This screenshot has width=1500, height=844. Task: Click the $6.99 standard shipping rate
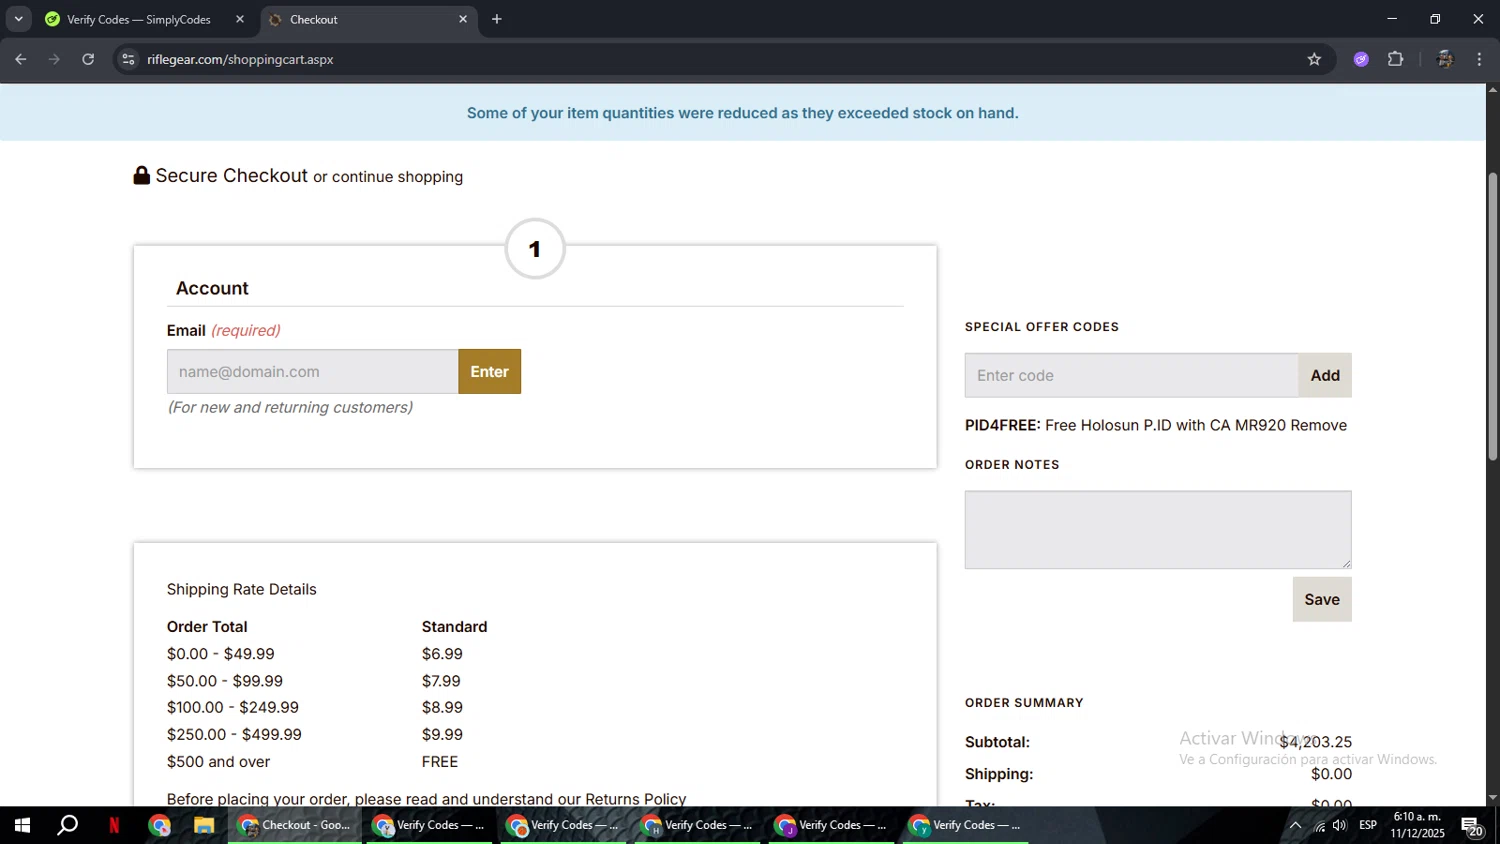pyautogui.click(x=442, y=654)
